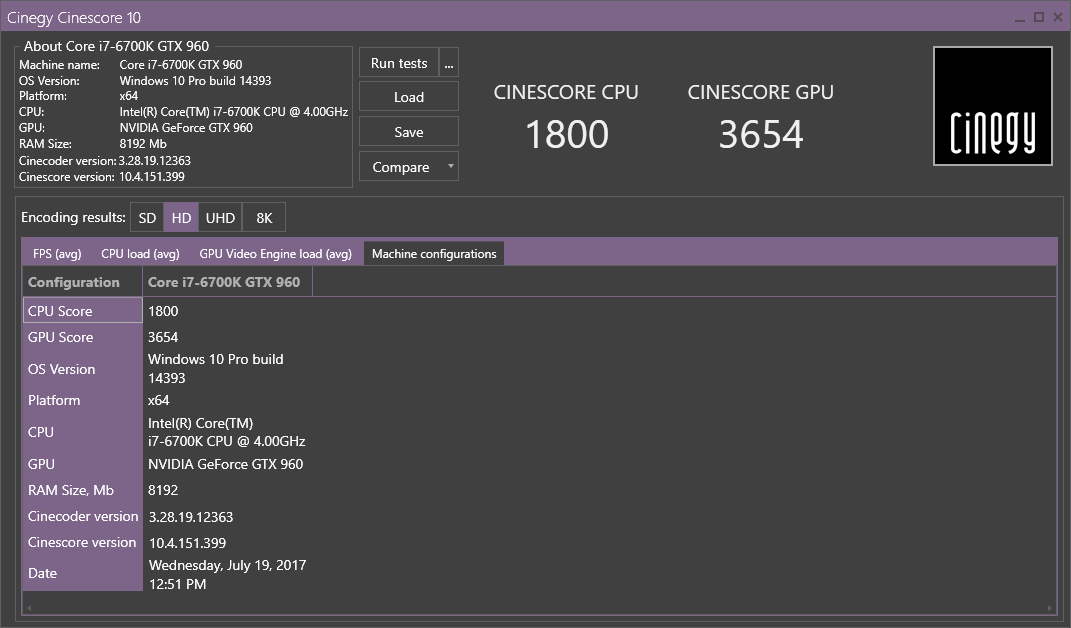
Task: Click the Run tests button
Action: click(x=399, y=63)
